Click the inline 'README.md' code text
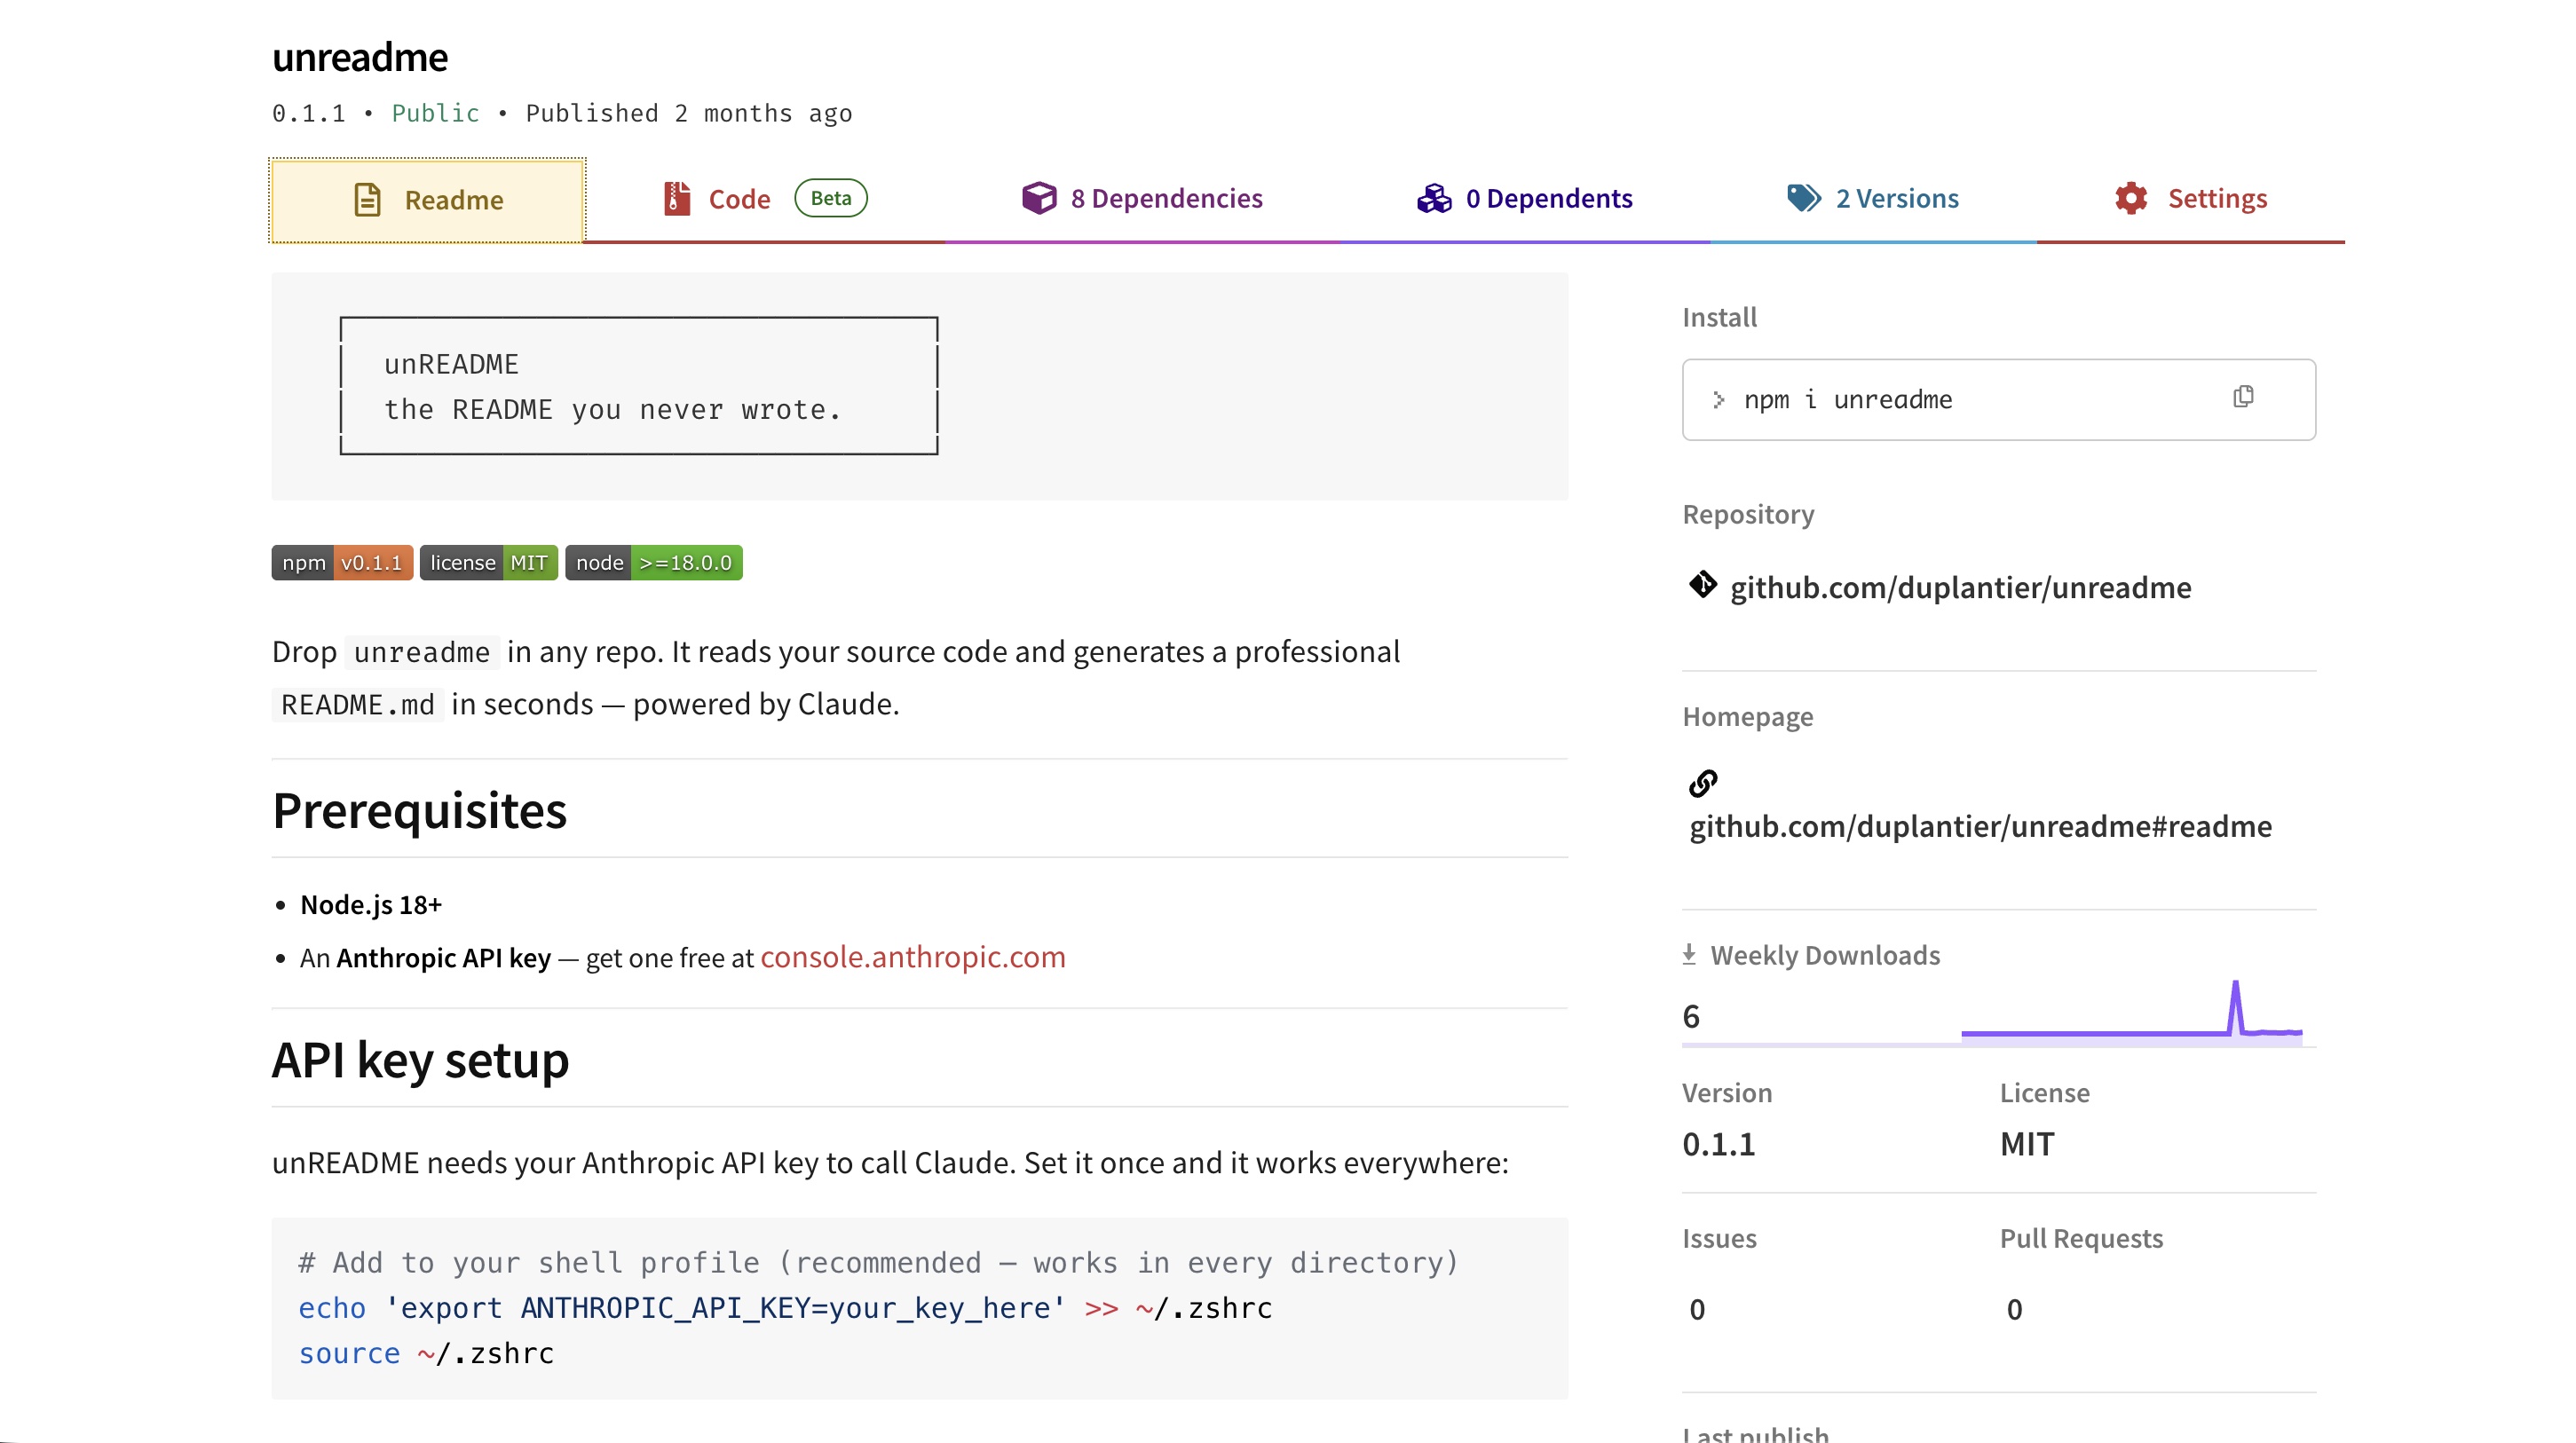 (358, 705)
